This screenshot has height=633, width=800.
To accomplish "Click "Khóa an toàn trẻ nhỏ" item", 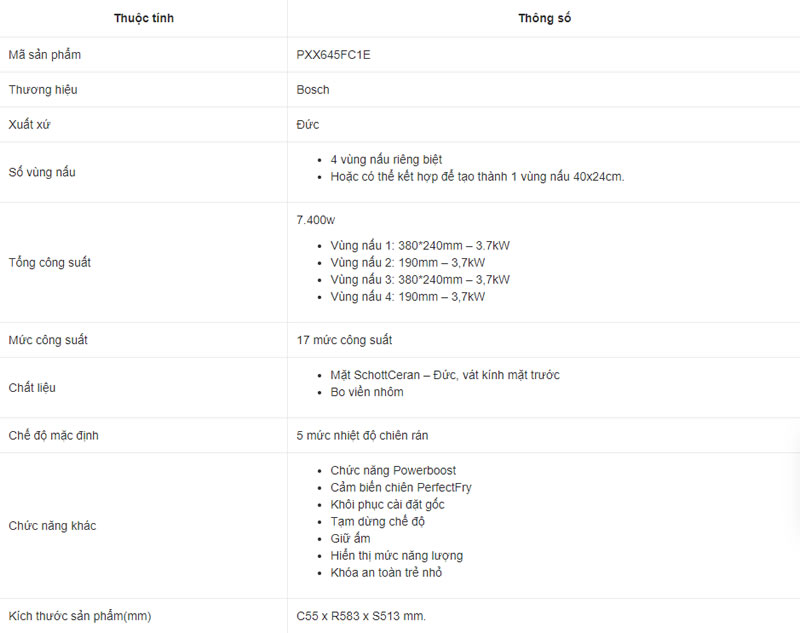I will [386, 573].
